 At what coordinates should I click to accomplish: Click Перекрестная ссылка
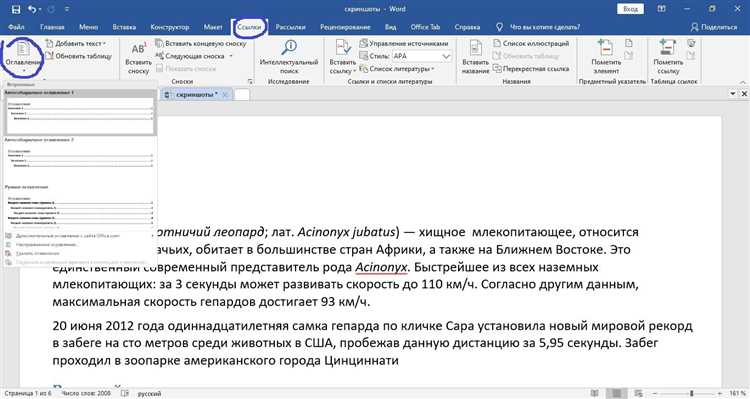(531, 69)
